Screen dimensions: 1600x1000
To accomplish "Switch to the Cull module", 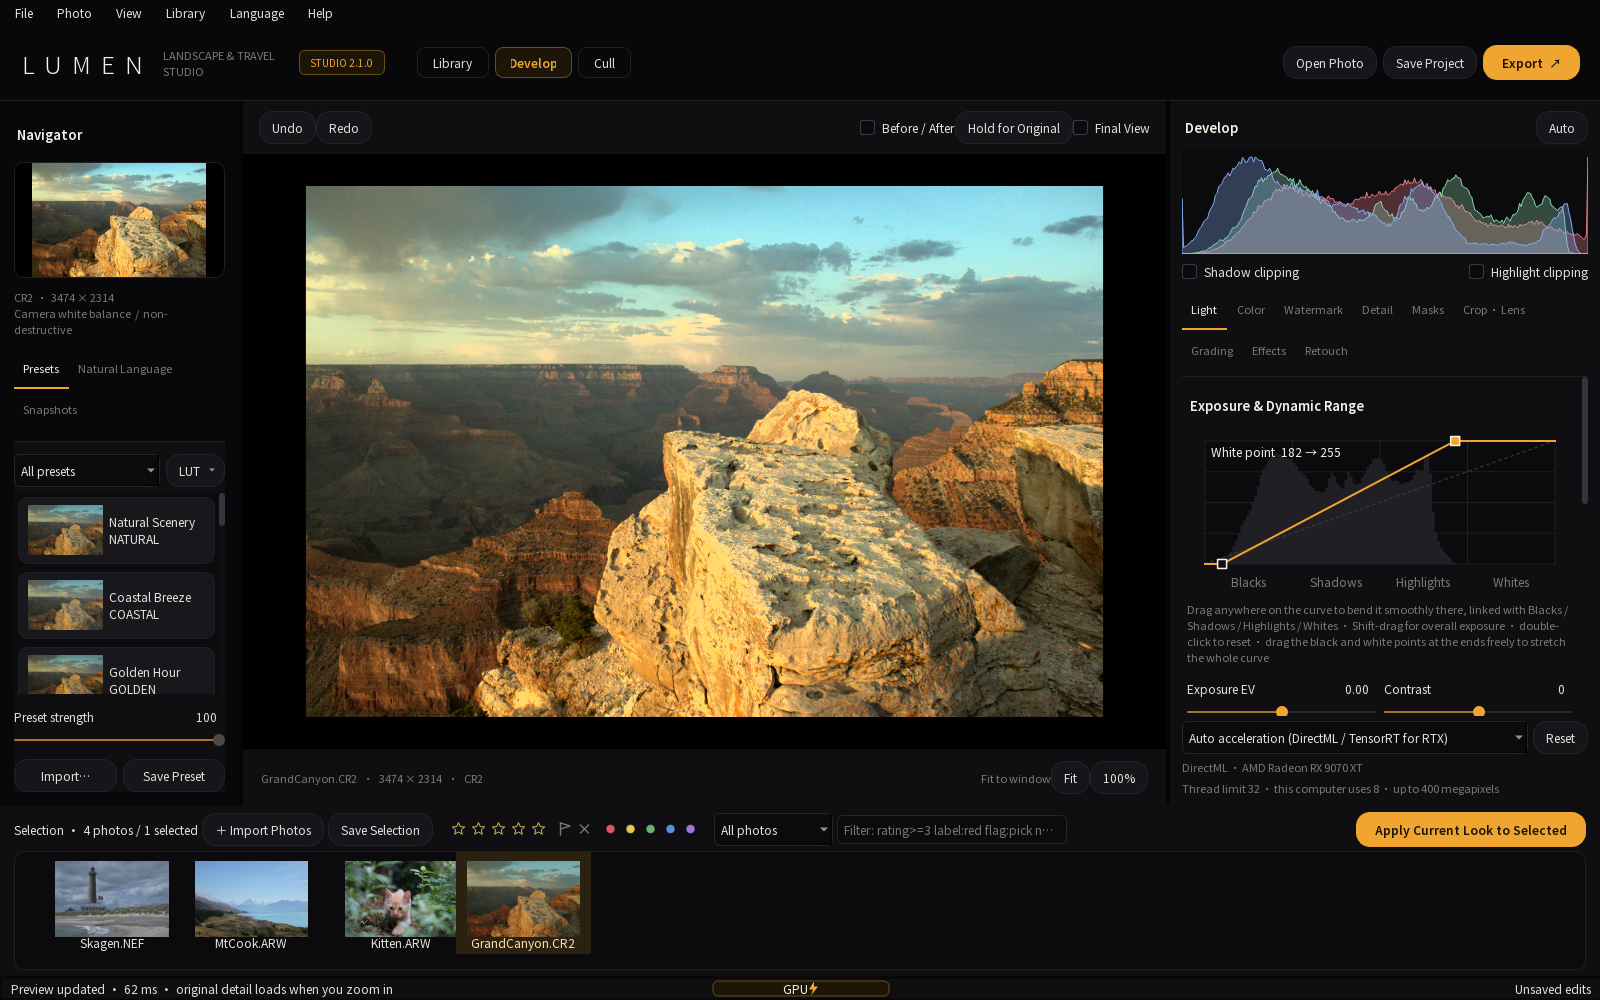I will tap(604, 63).
